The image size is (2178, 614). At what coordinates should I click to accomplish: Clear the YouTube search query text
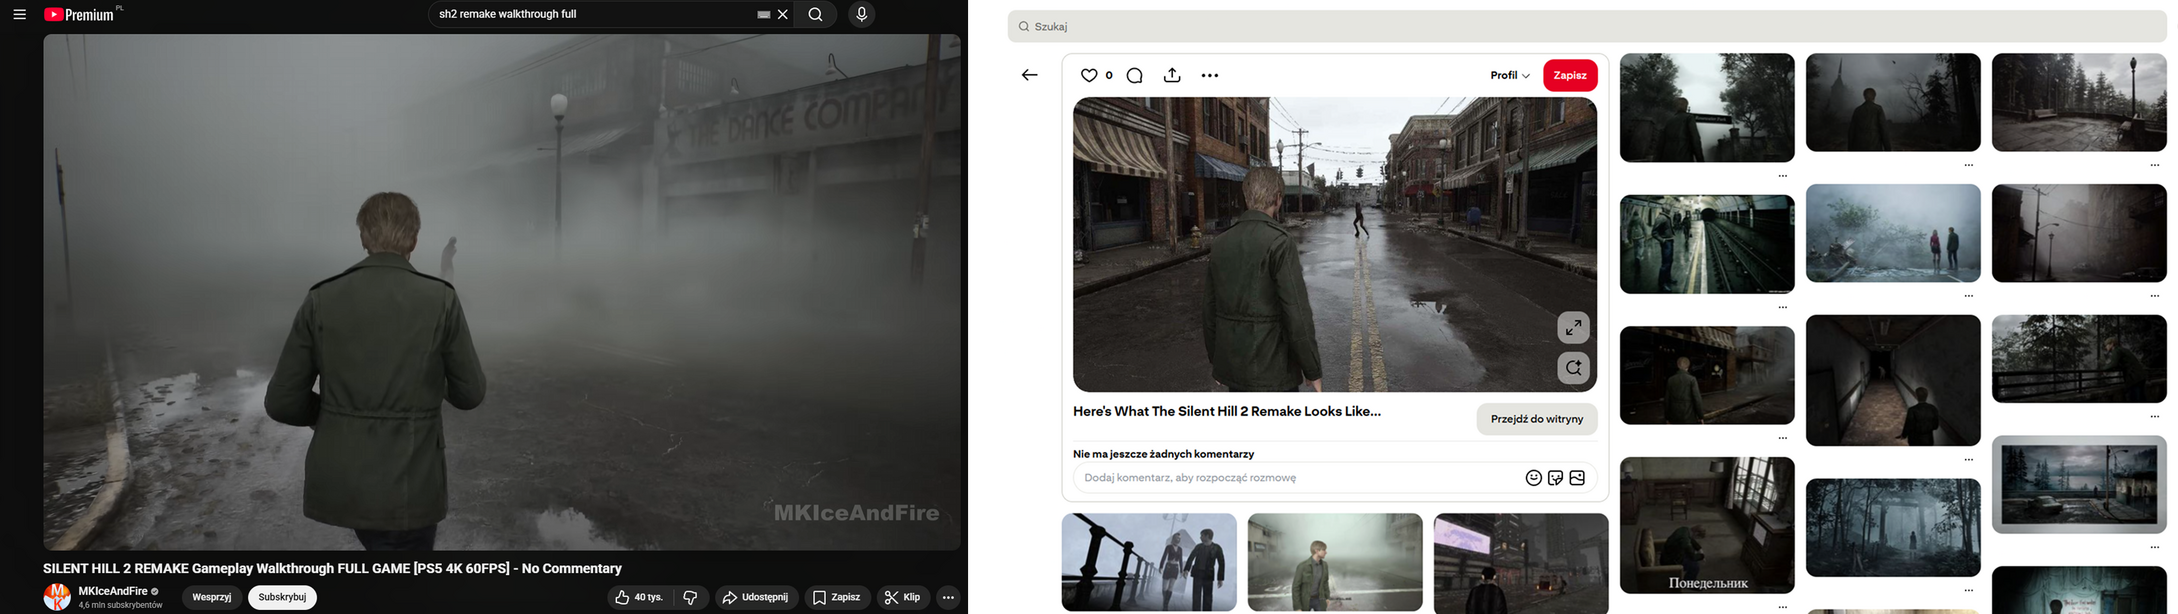(783, 15)
